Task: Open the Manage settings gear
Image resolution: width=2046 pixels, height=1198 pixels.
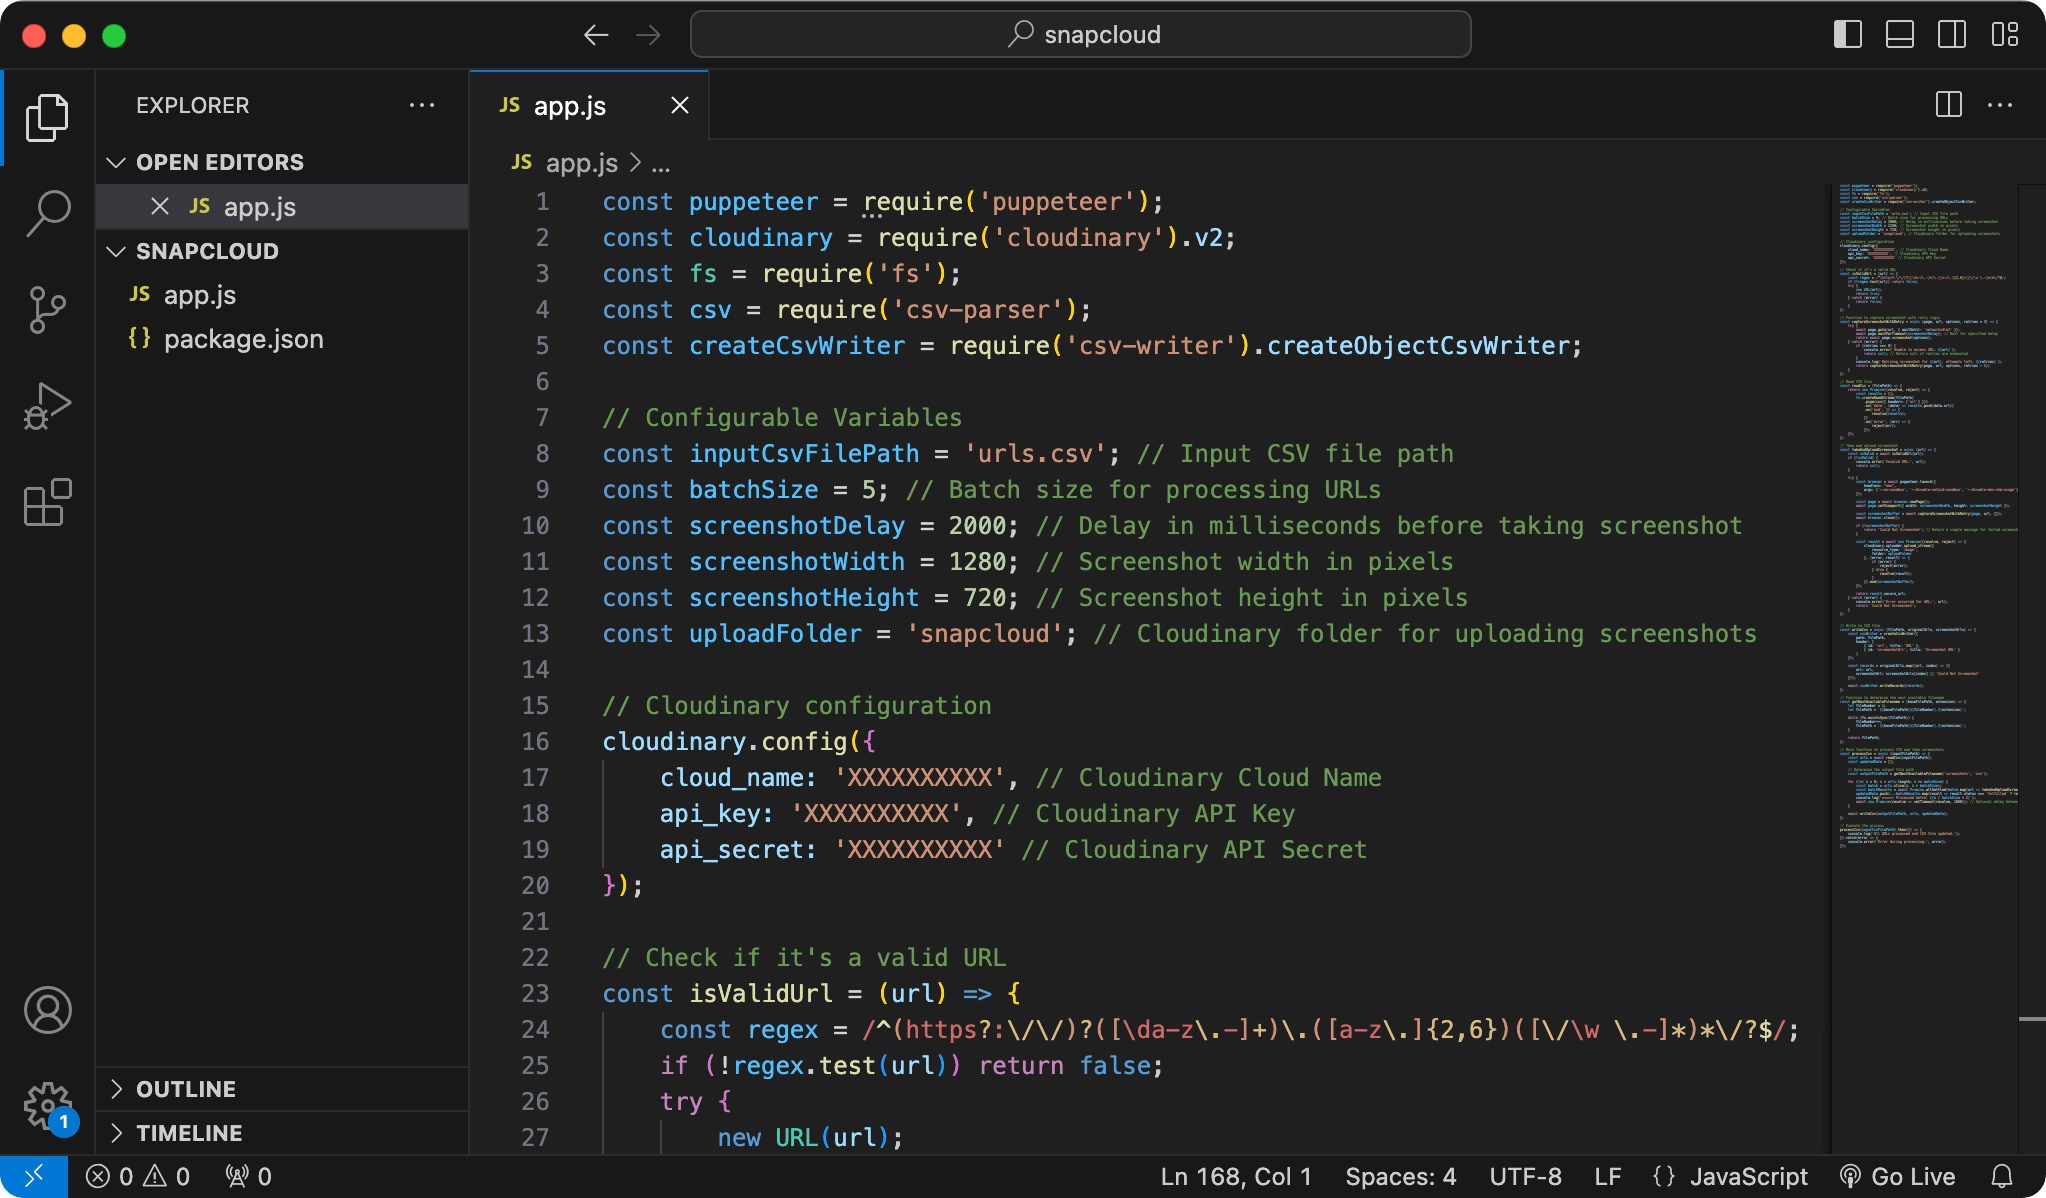Action: tap(47, 1106)
